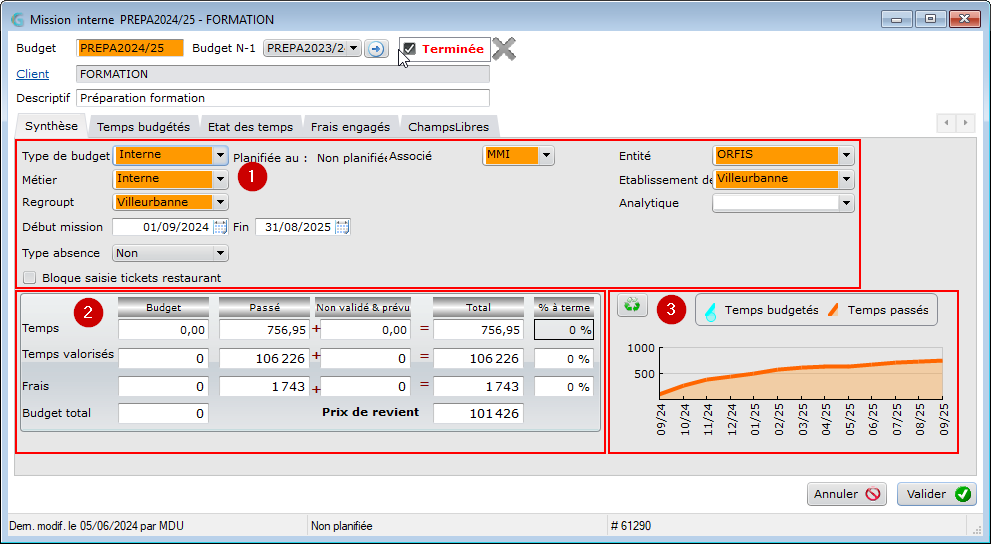Click the Temps Passé value 756,95
This screenshot has width=991, height=544.
(264, 330)
